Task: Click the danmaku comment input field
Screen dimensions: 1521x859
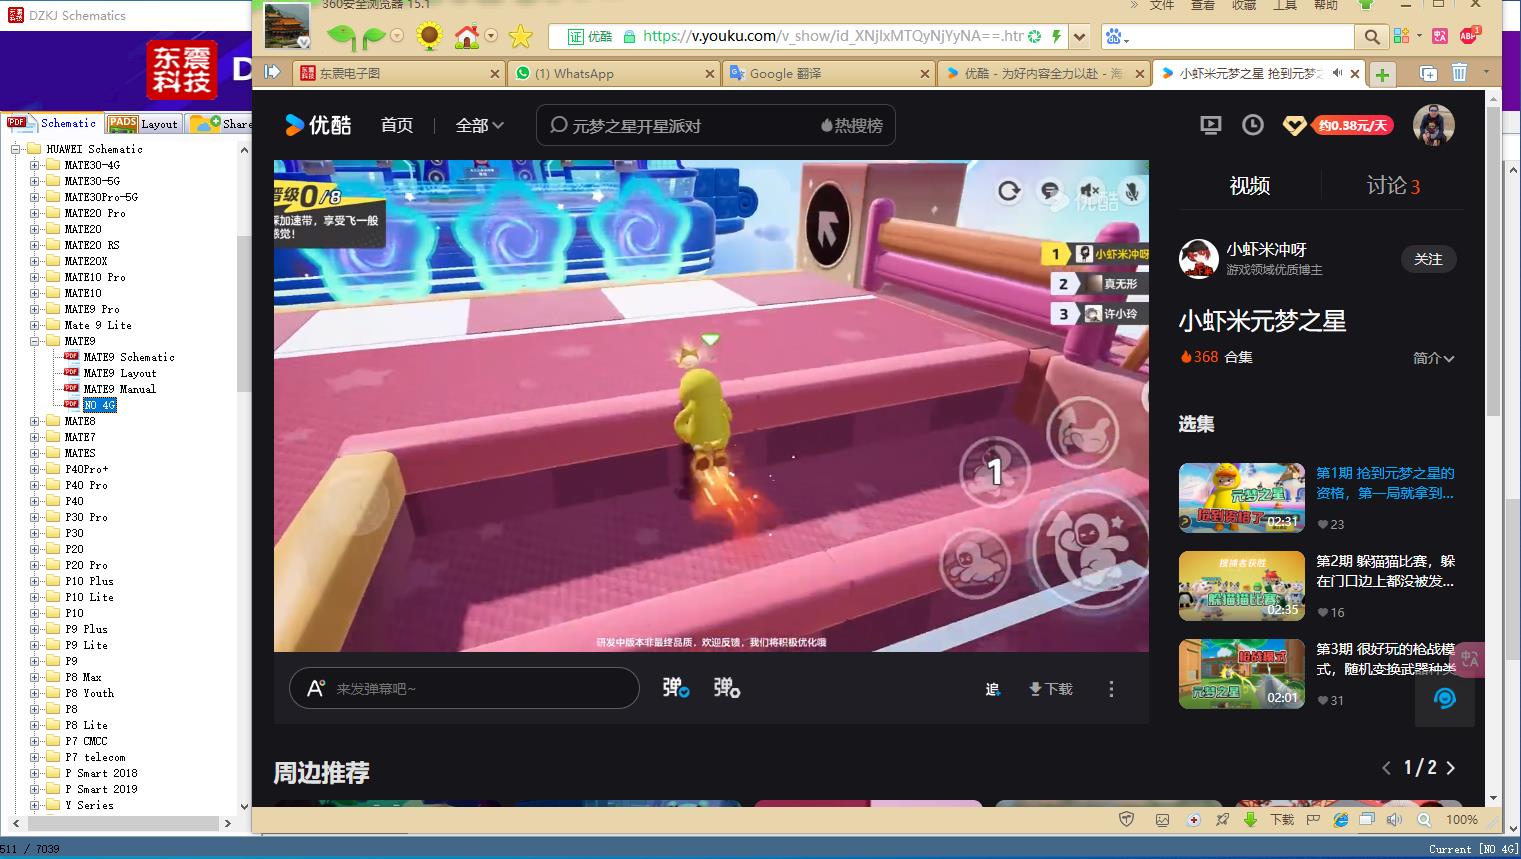Action: pos(464,688)
